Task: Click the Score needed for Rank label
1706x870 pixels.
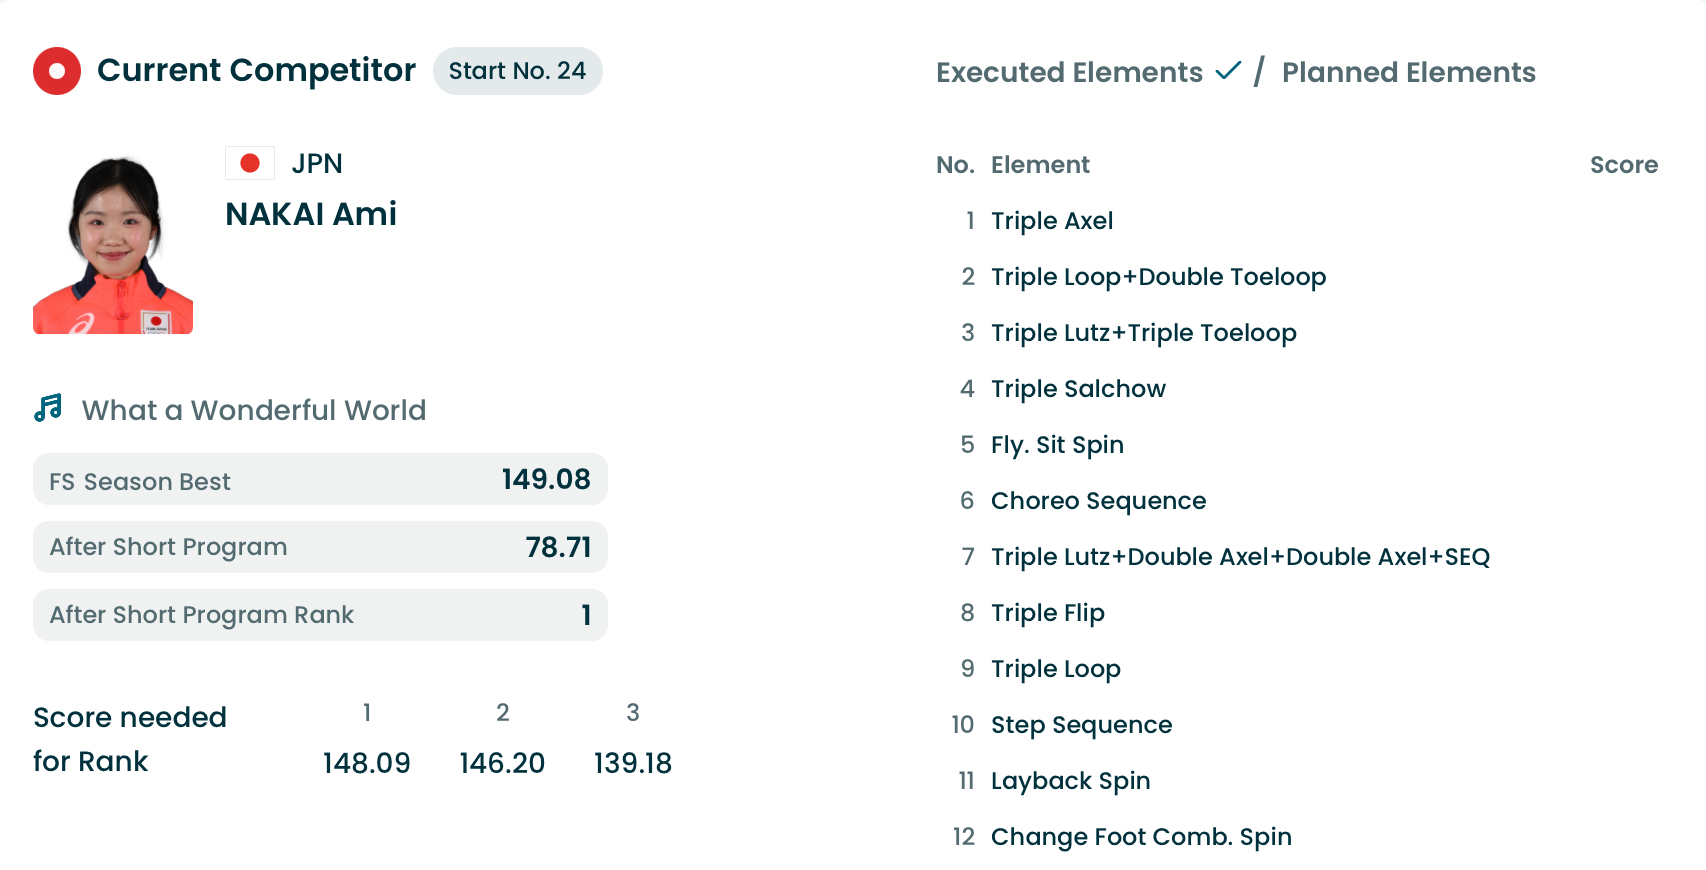Action: click(130, 739)
